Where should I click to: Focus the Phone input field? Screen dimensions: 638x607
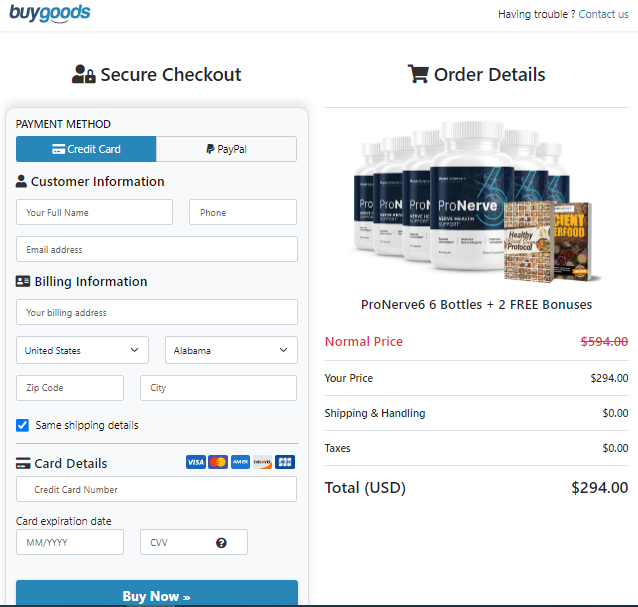243,212
